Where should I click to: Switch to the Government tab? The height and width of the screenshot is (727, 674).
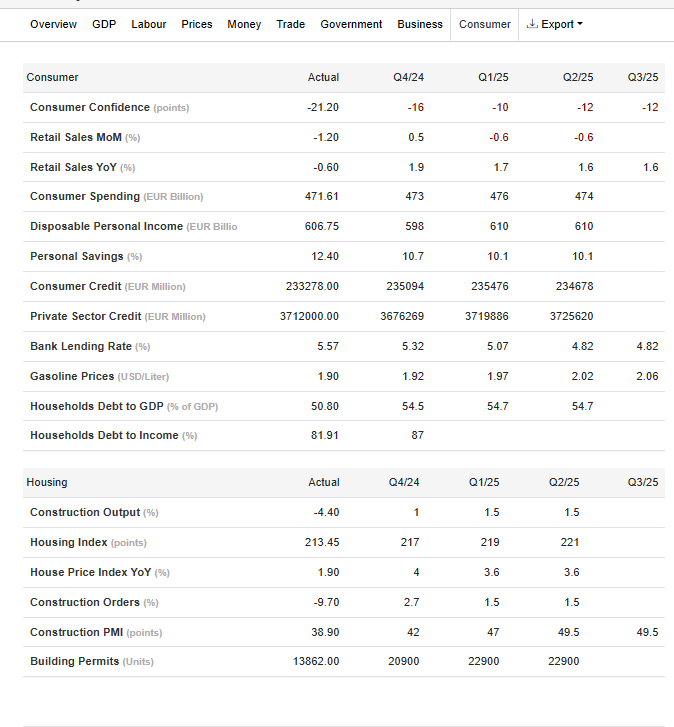point(351,24)
